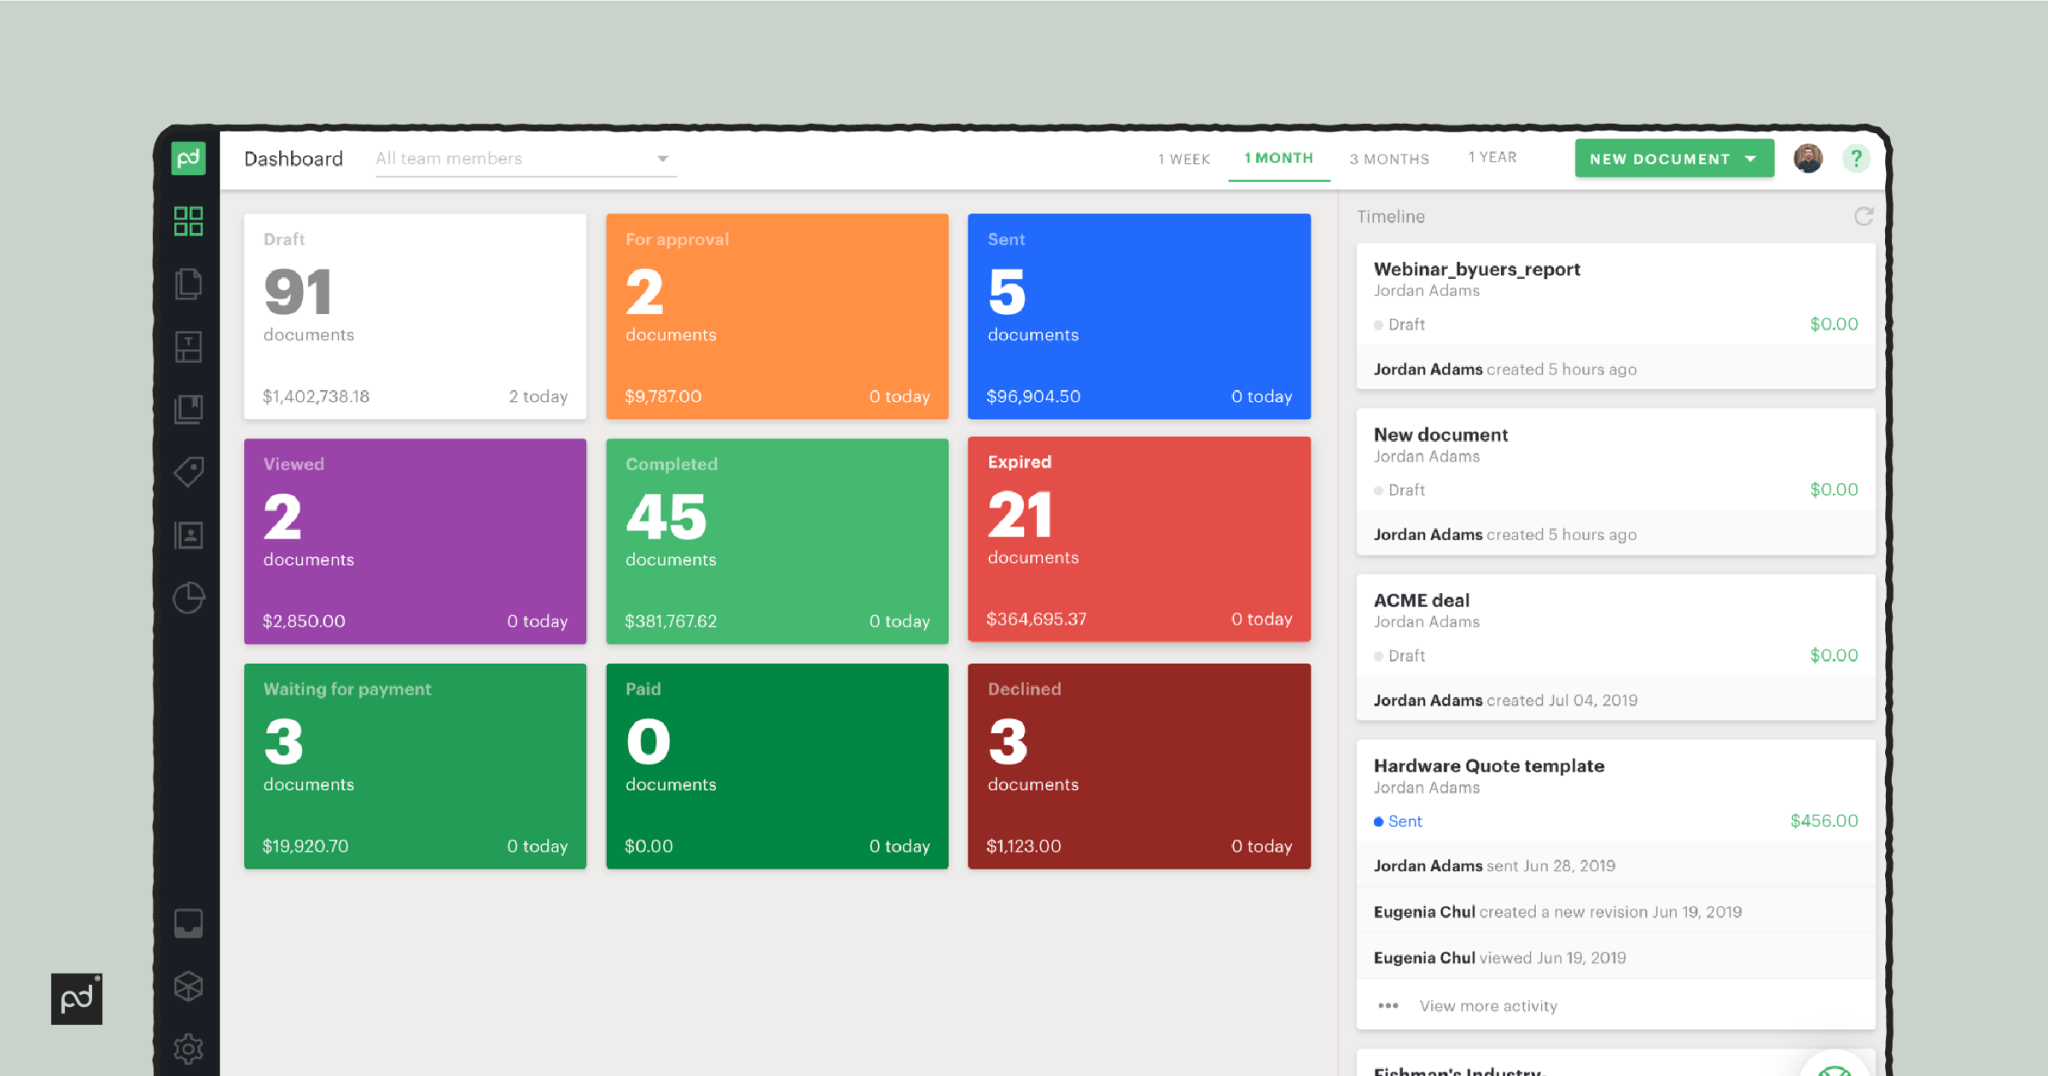Refresh the Timeline panel
The height and width of the screenshot is (1076, 2048).
pyautogui.click(x=1863, y=217)
